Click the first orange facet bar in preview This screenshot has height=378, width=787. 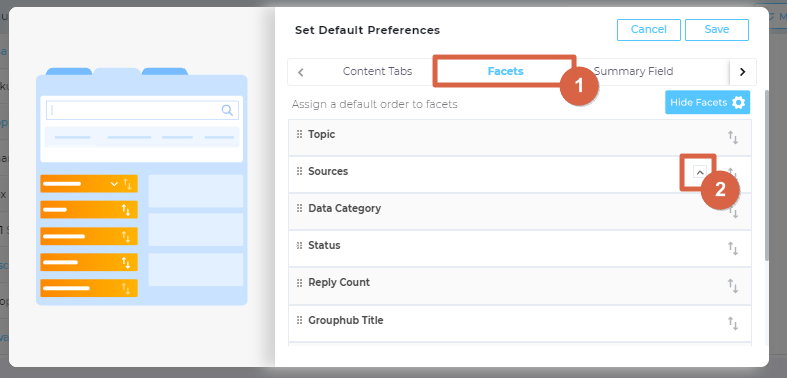tap(89, 184)
